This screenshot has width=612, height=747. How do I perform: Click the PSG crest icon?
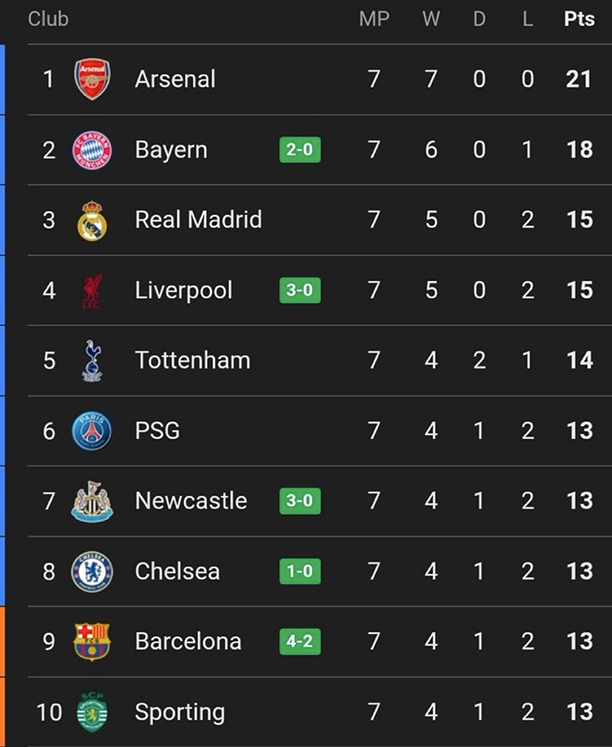(x=92, y=431)
